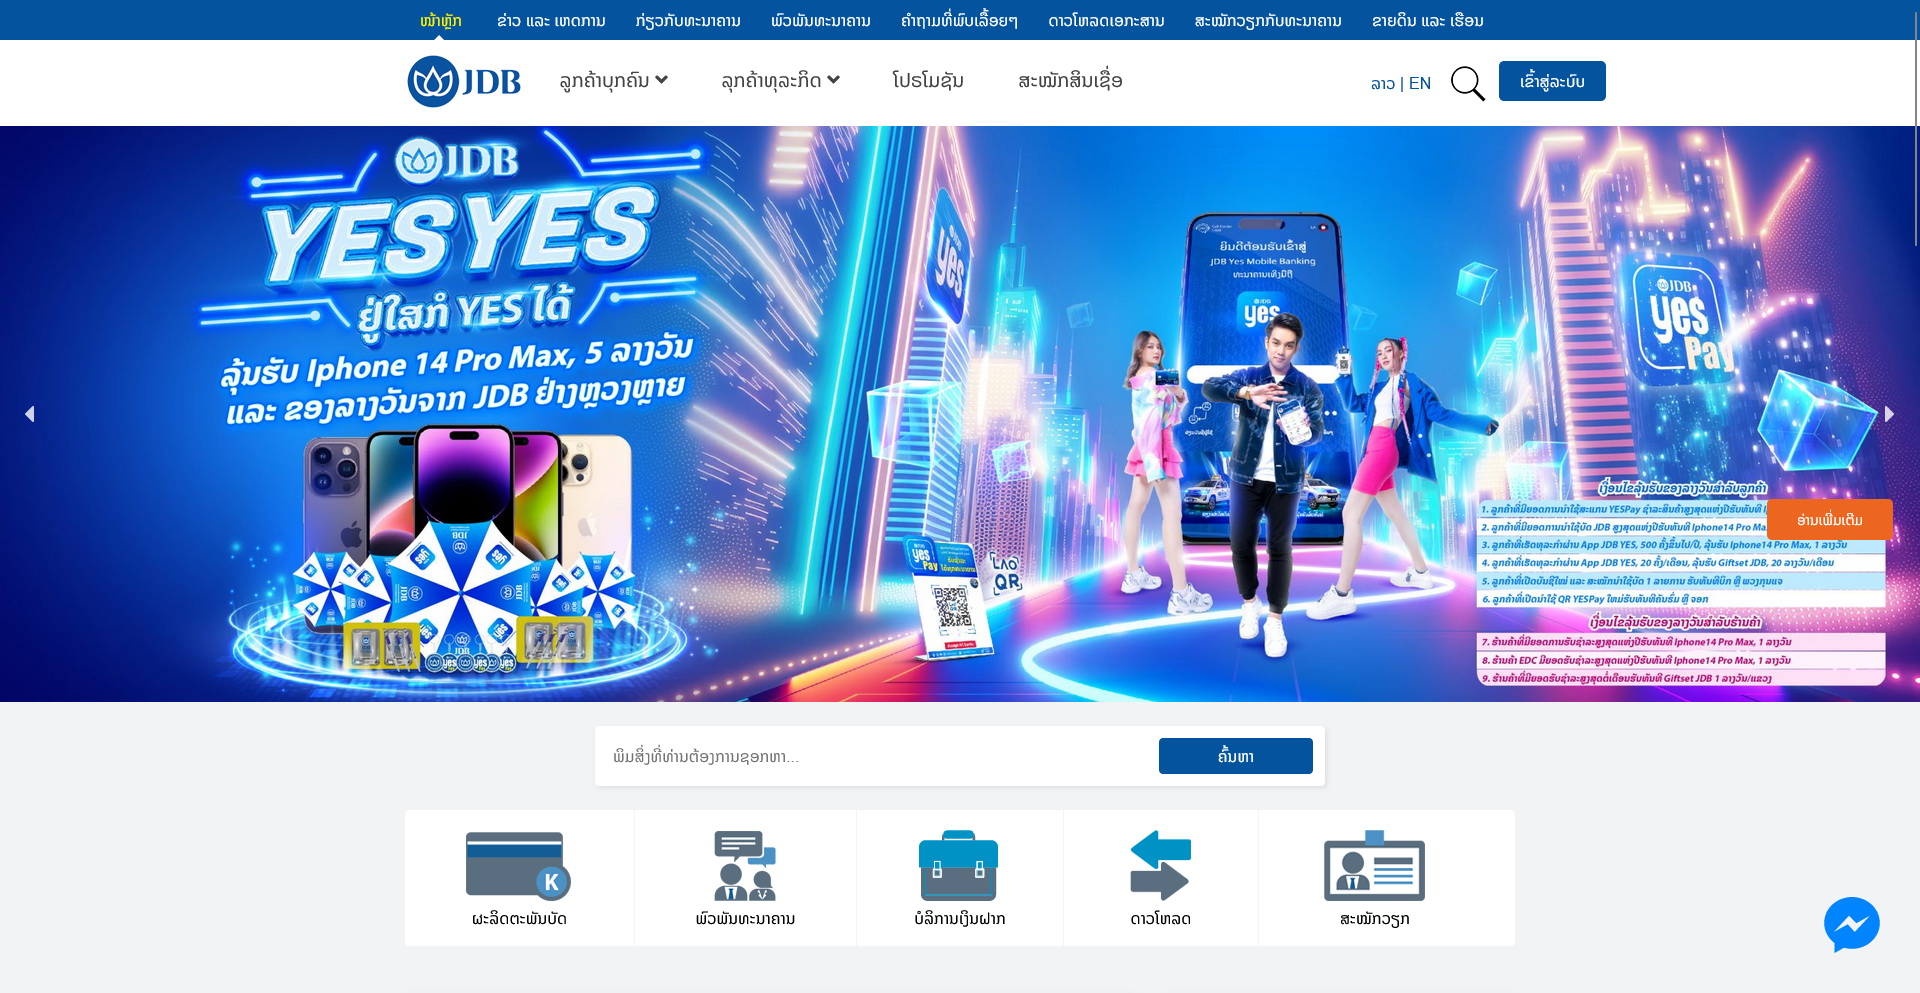Expand the ລູກຄ້າບຸກຄົນ dropdown menu
Image resolution: width=1920 pixels, height=993 pixels.
(x=613, y=80)
